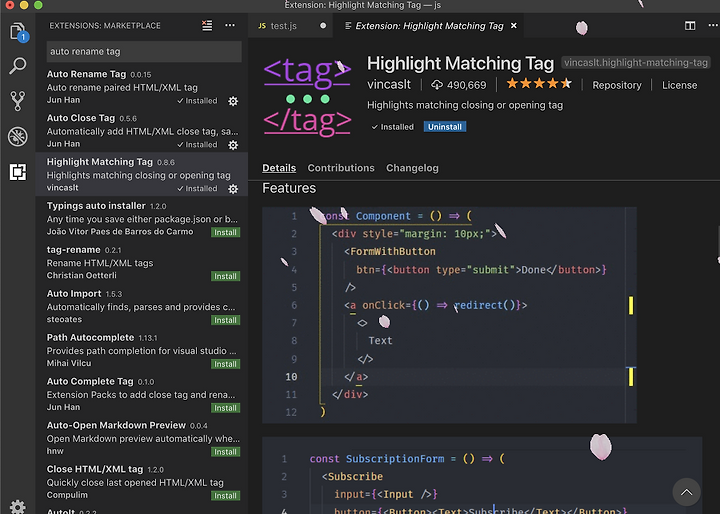
Task: Open the Source Control view
Action: click(x=17, y=101)
